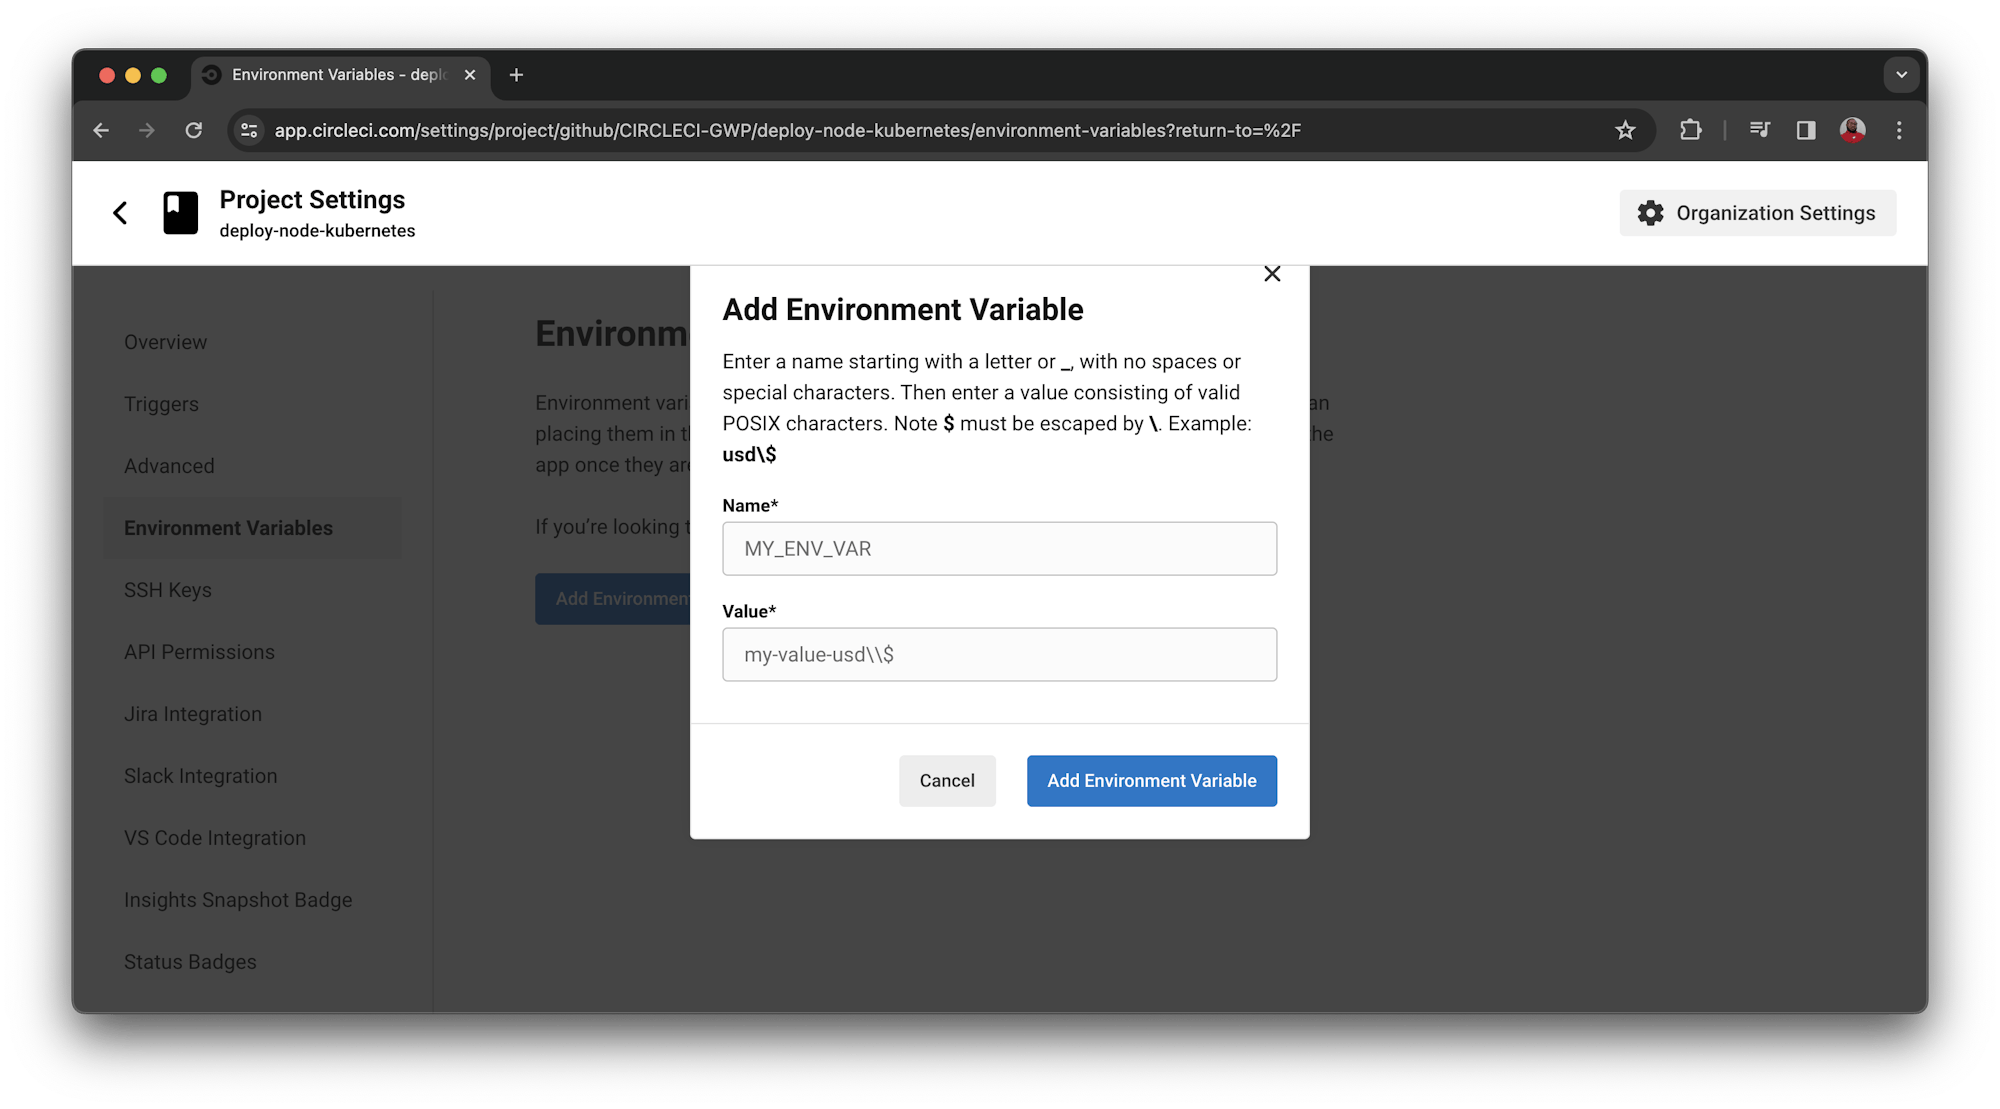
Task: Click the blue Add Environment Variable button
Action: click(1151, 780)
